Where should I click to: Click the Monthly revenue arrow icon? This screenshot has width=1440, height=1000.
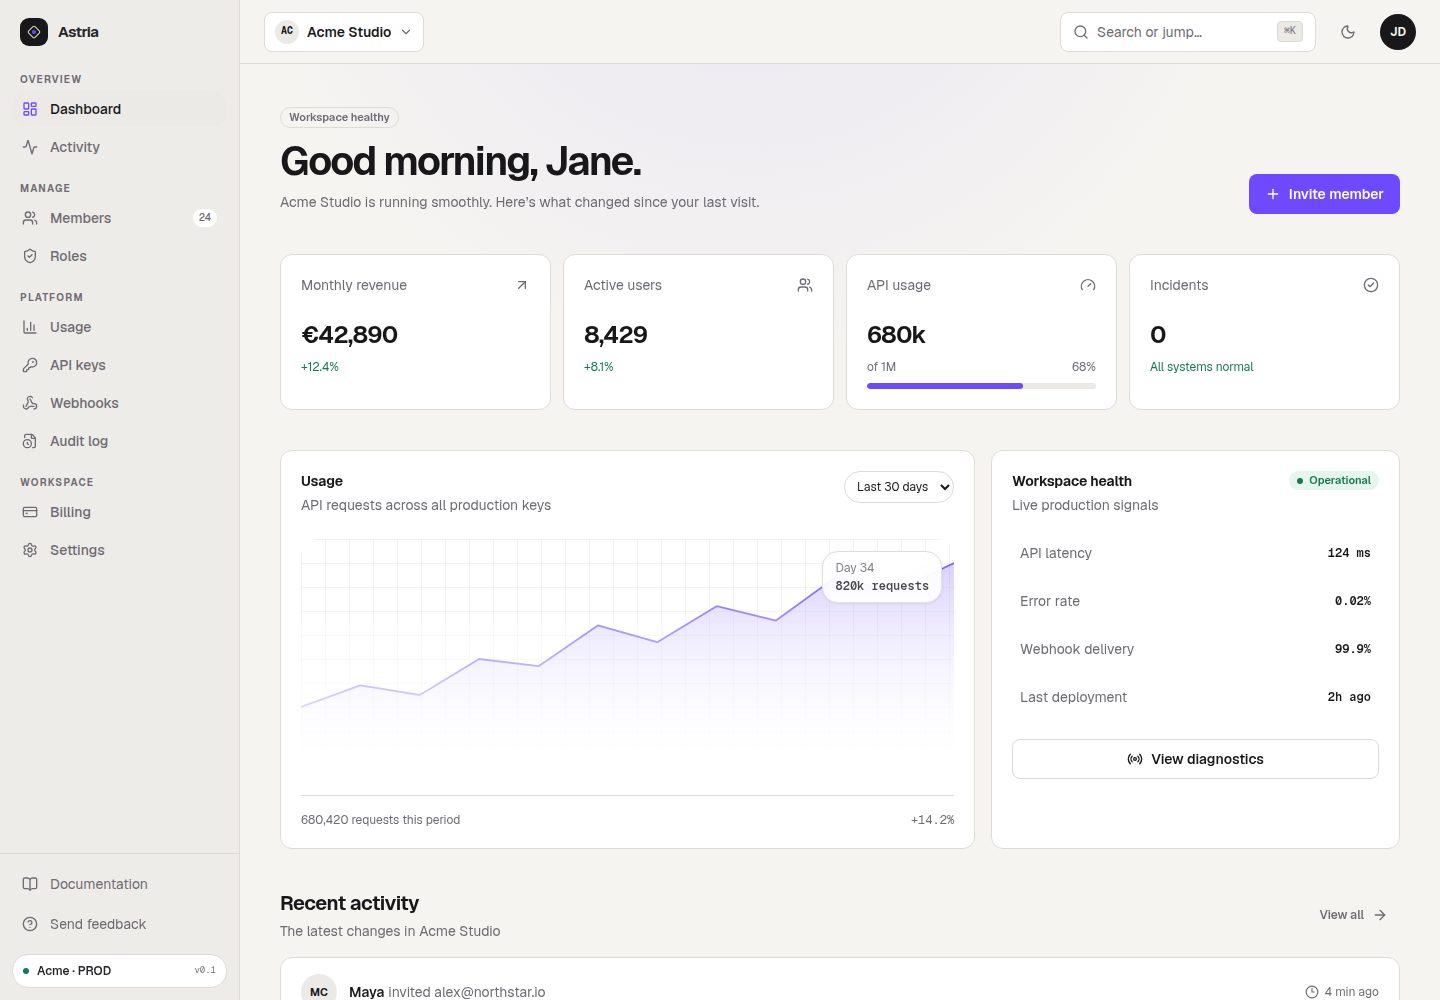pyautogui.click(x=521, y=285)
